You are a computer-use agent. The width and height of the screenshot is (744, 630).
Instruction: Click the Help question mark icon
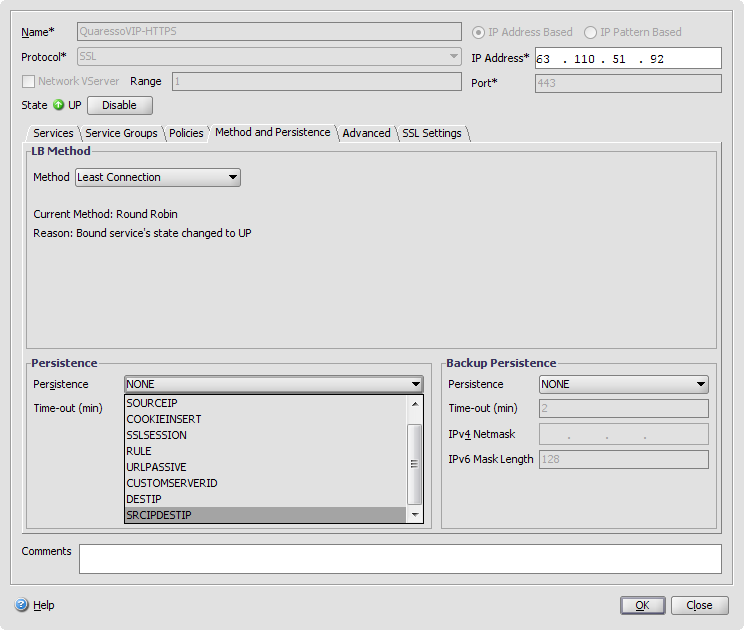coord(21,605)
